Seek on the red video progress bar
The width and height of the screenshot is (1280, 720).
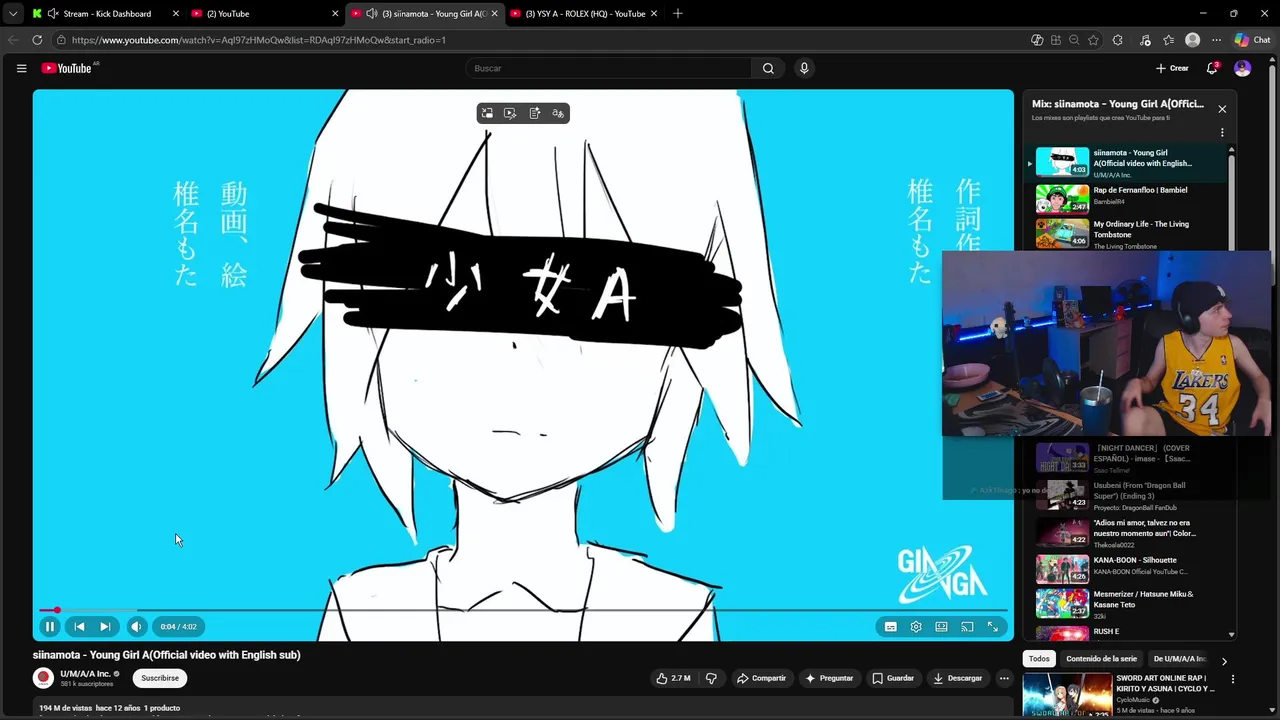click(523, 610)
